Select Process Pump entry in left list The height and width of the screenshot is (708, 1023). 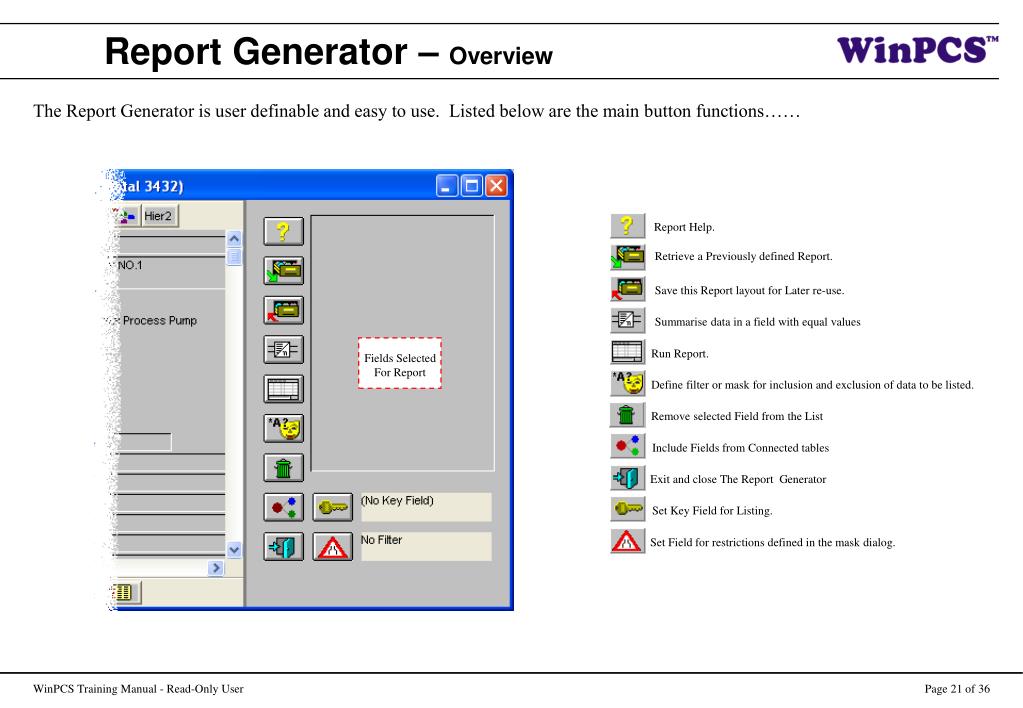coord(160,320)
